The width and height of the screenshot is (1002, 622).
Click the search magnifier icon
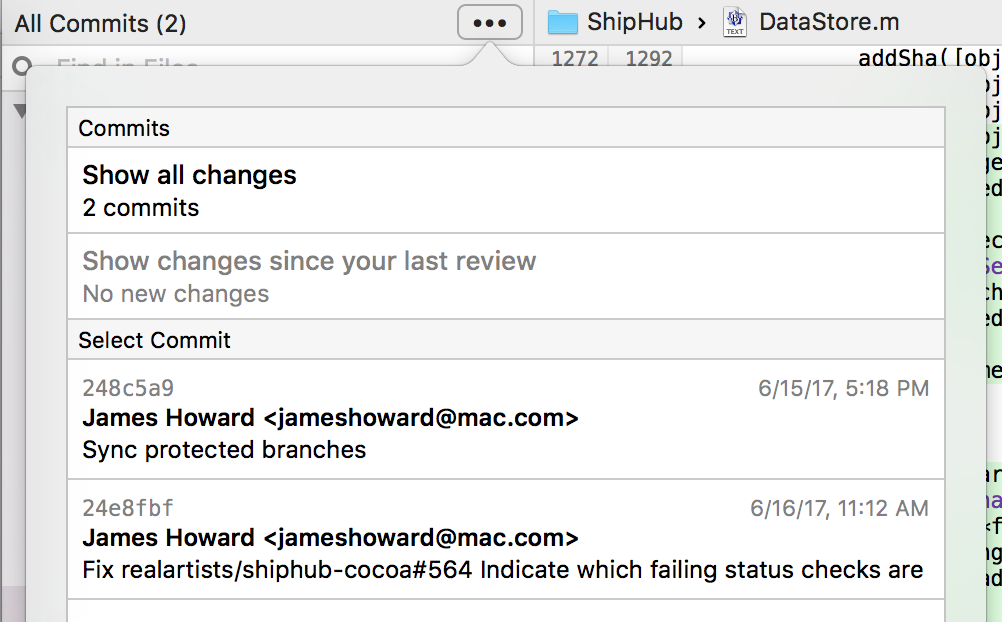click(x=20, y=66)
